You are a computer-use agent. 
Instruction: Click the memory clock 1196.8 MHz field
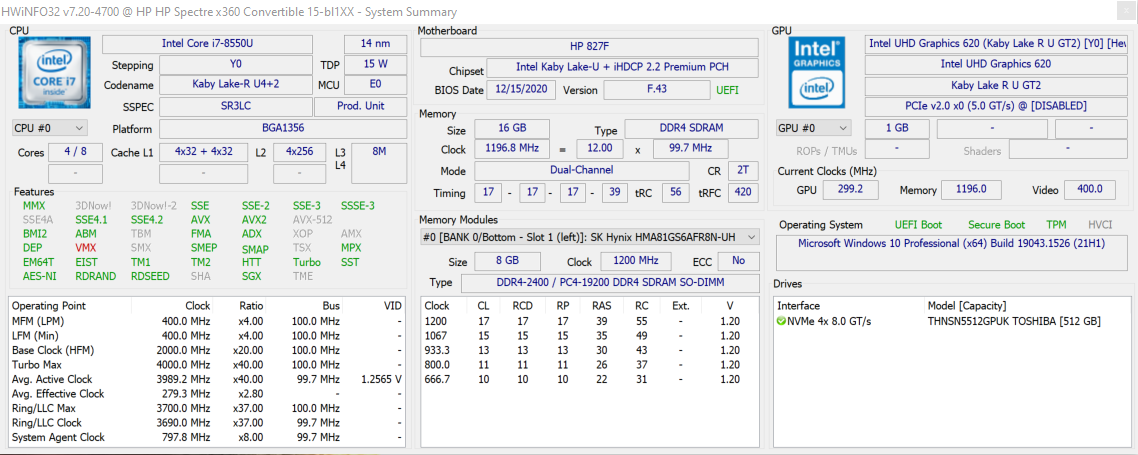coord(512,149)
